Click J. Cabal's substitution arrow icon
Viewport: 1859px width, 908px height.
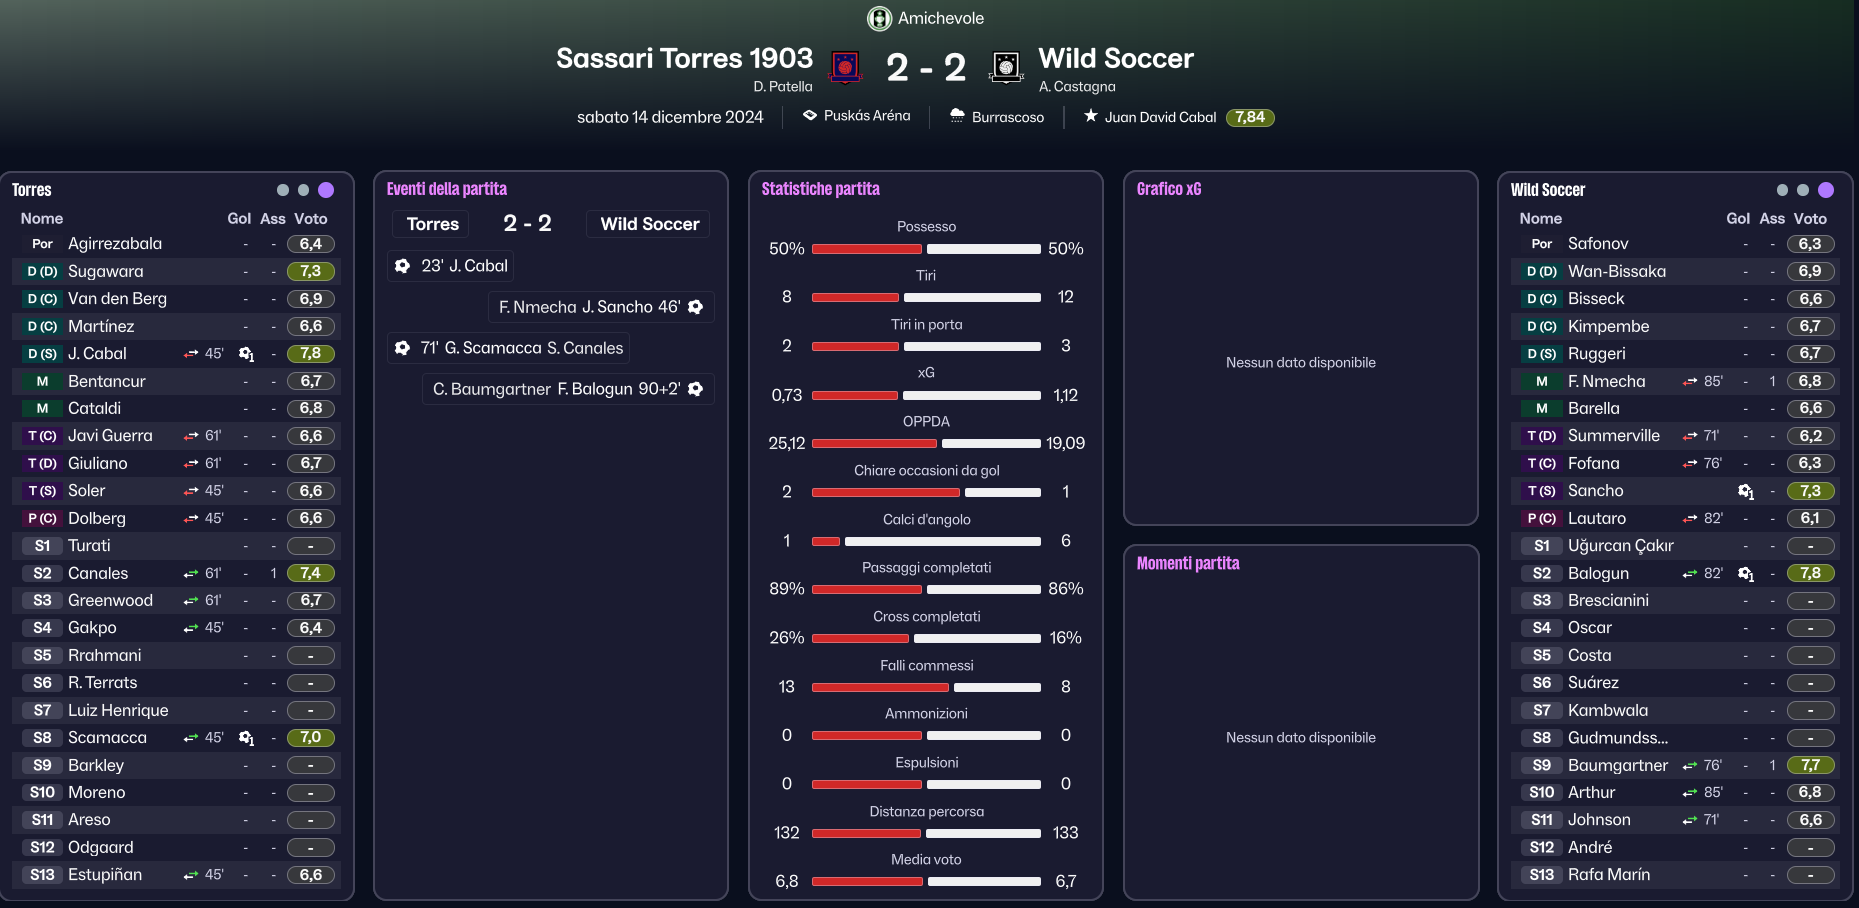click(191, 354)
